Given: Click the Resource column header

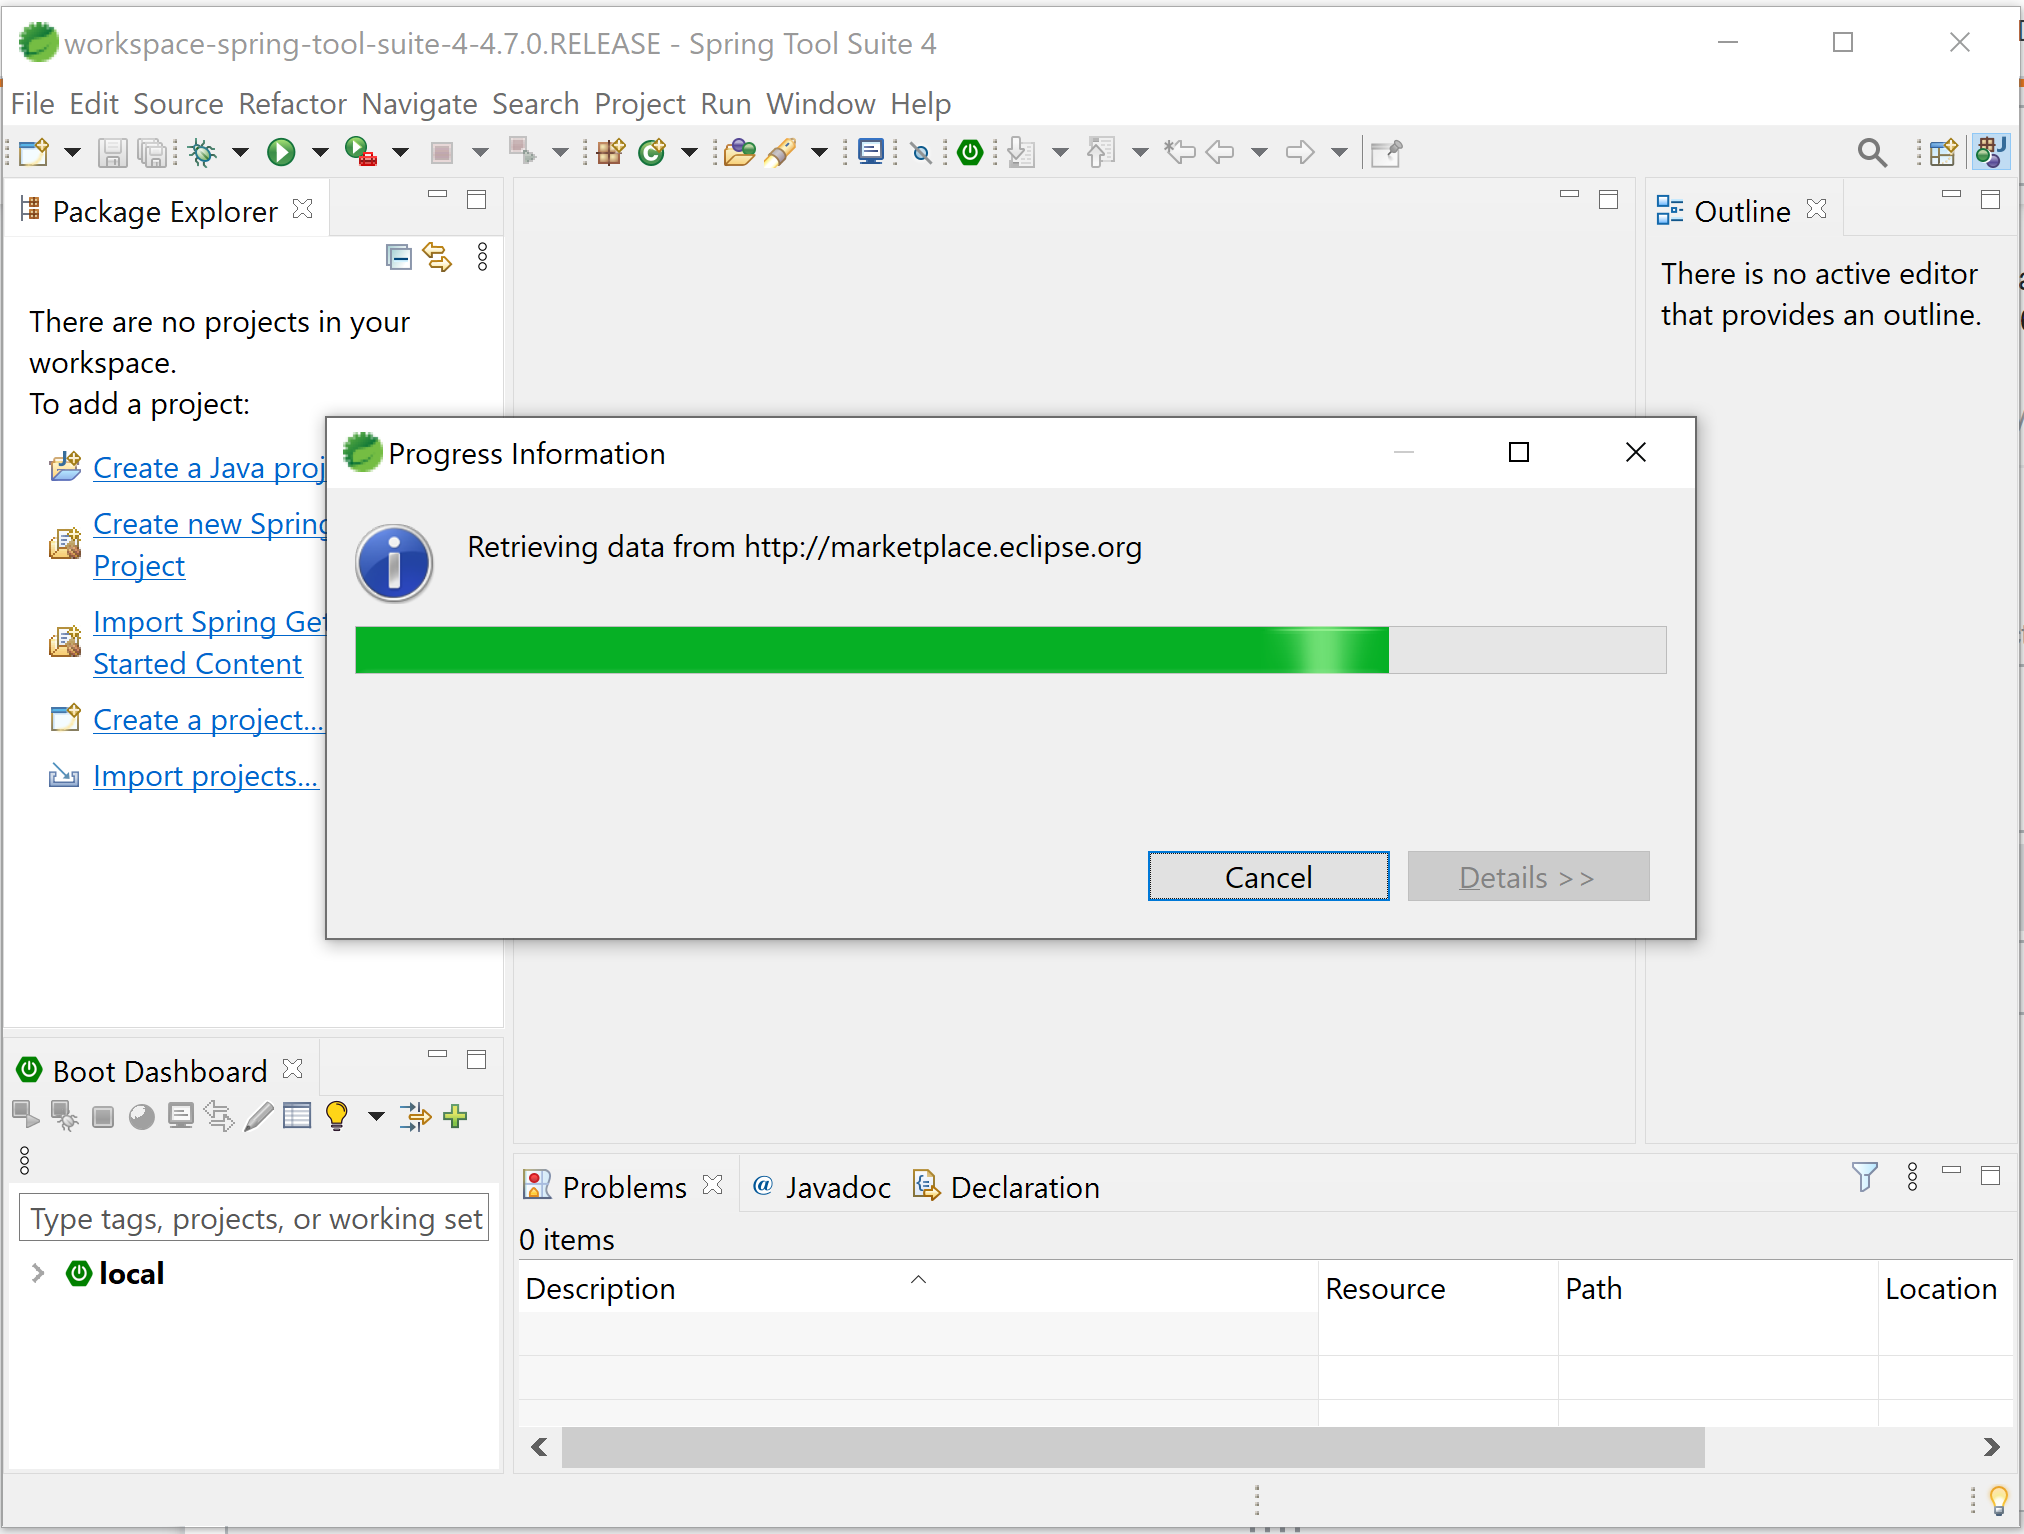Looking at the screenshot, I should (1437, 1288).
